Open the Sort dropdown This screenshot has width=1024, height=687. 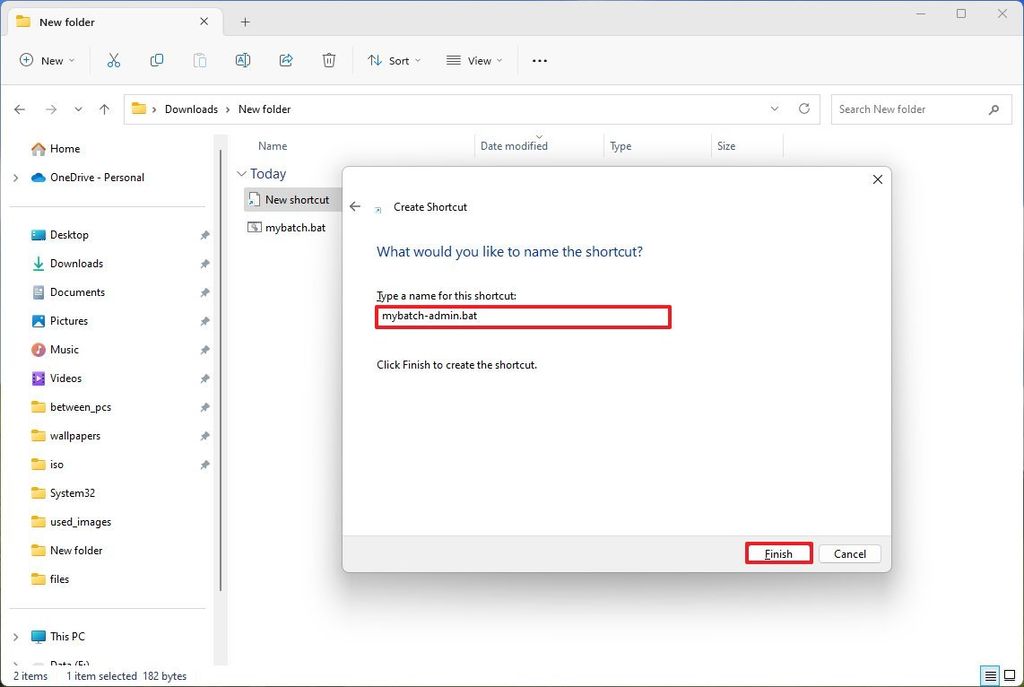[x=393, y=61]
